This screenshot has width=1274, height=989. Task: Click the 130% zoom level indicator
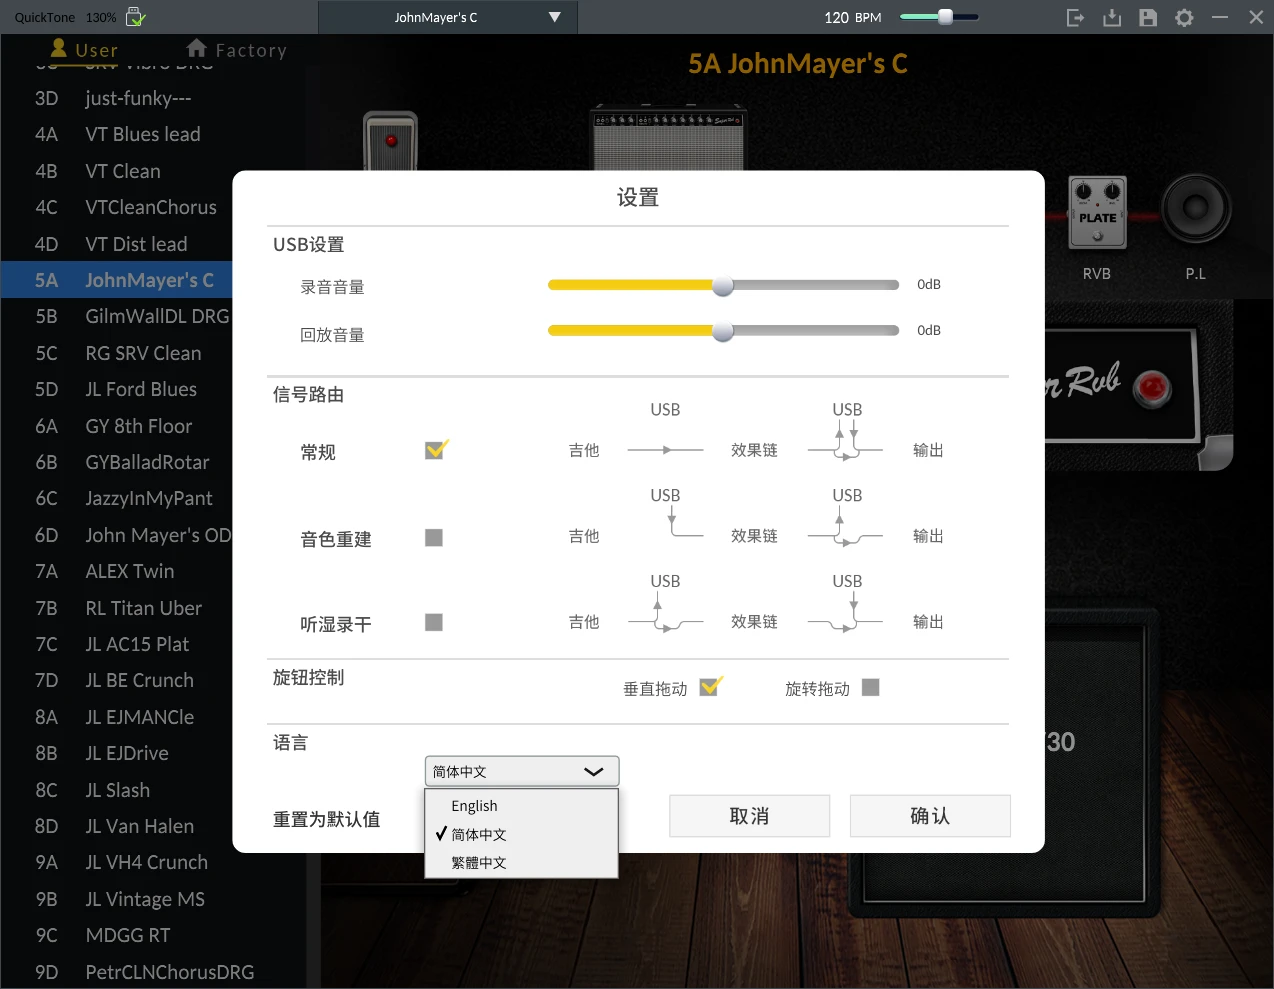(101, 17)
